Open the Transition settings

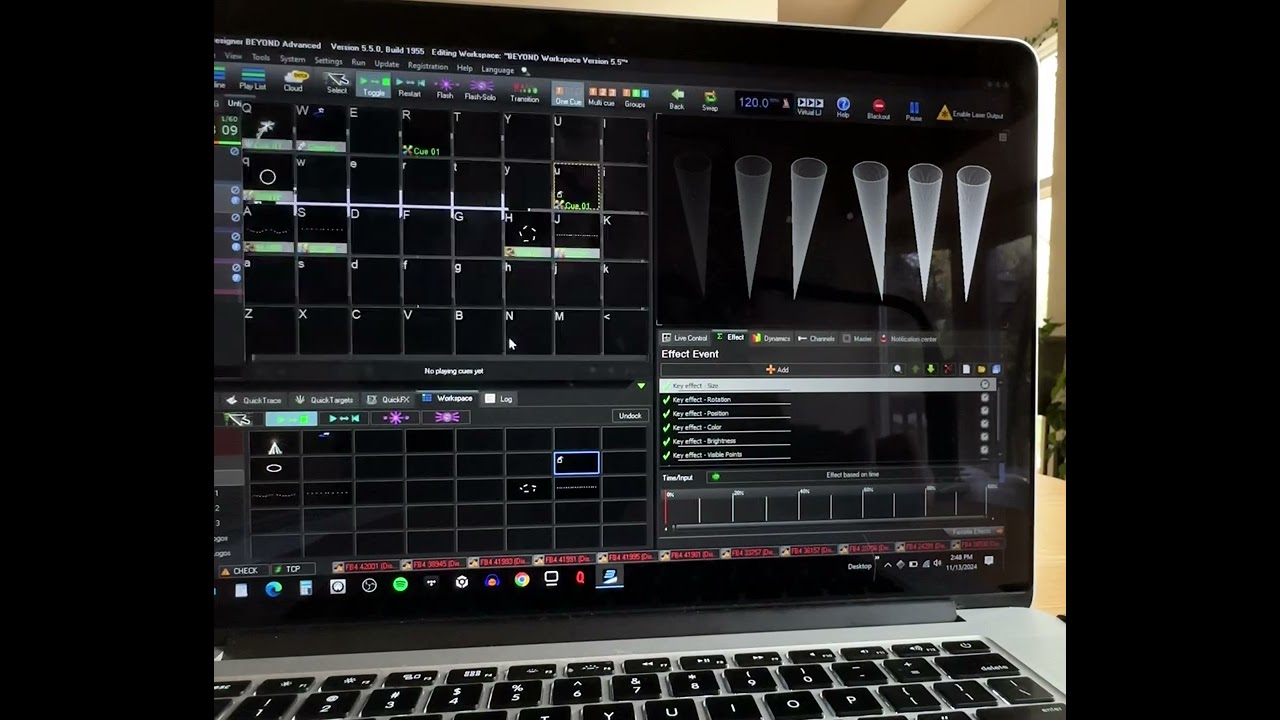click(524, 92)
